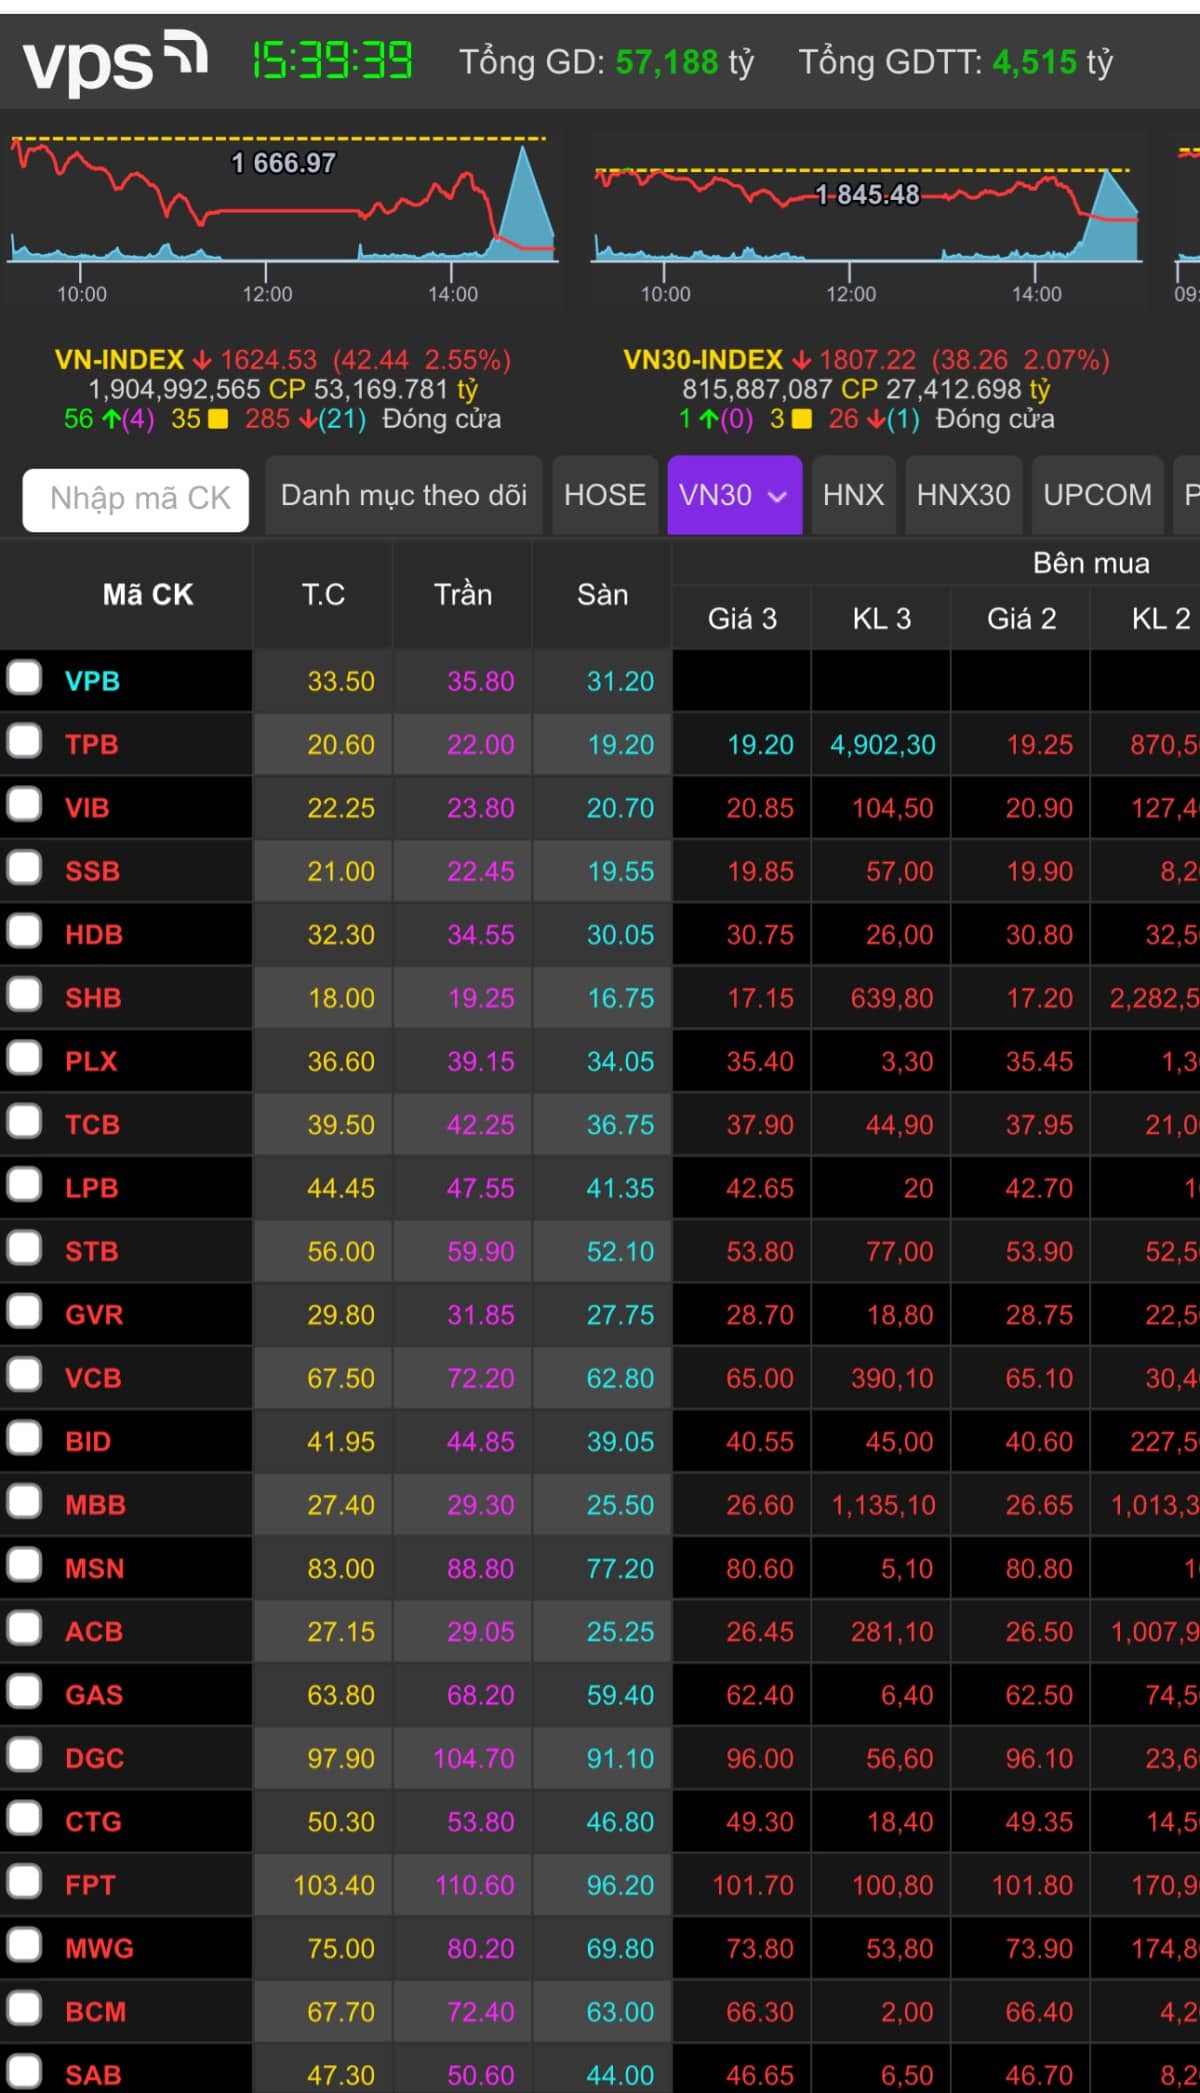
Task: Sort by the Trần column header
Action: 462,594
